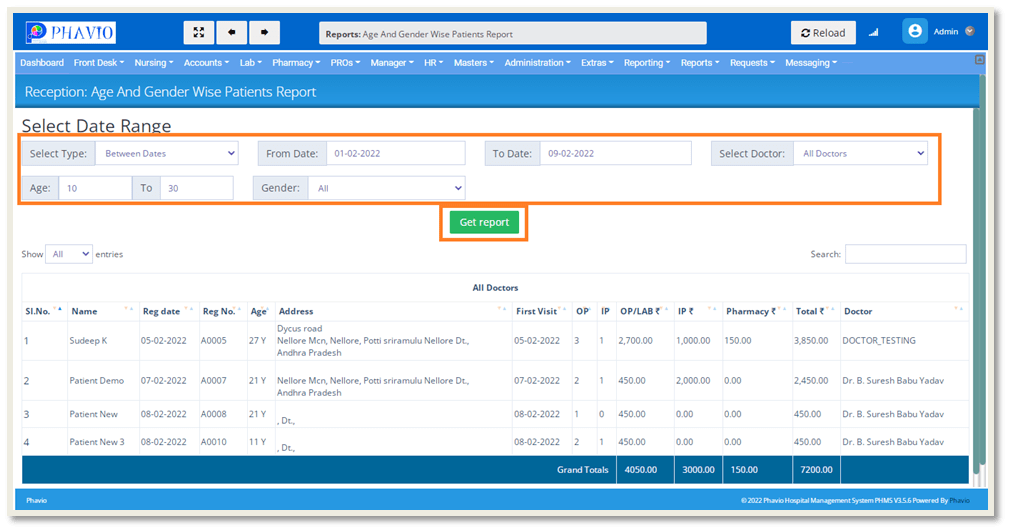This screenshot has width=1009, height=531.
Task: Open the Select Type dropdown
Action: pos(167,153)
